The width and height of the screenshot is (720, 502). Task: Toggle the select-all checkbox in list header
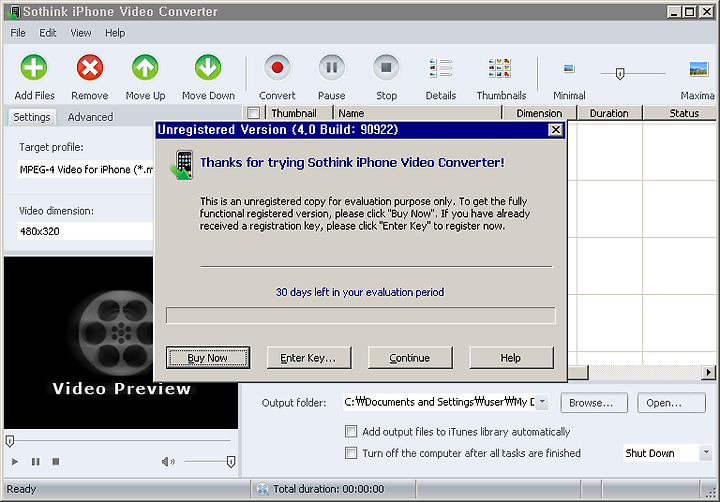253,113
